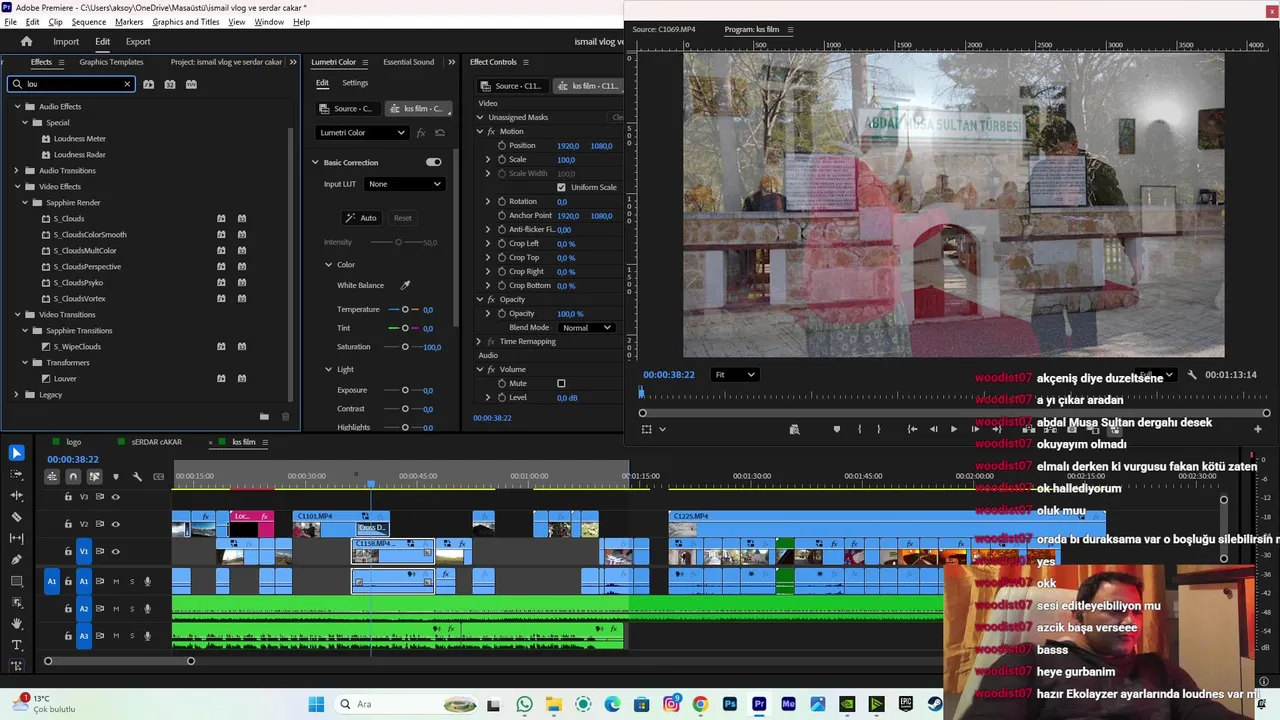Toggle visibility of track V2

[115, 524]
